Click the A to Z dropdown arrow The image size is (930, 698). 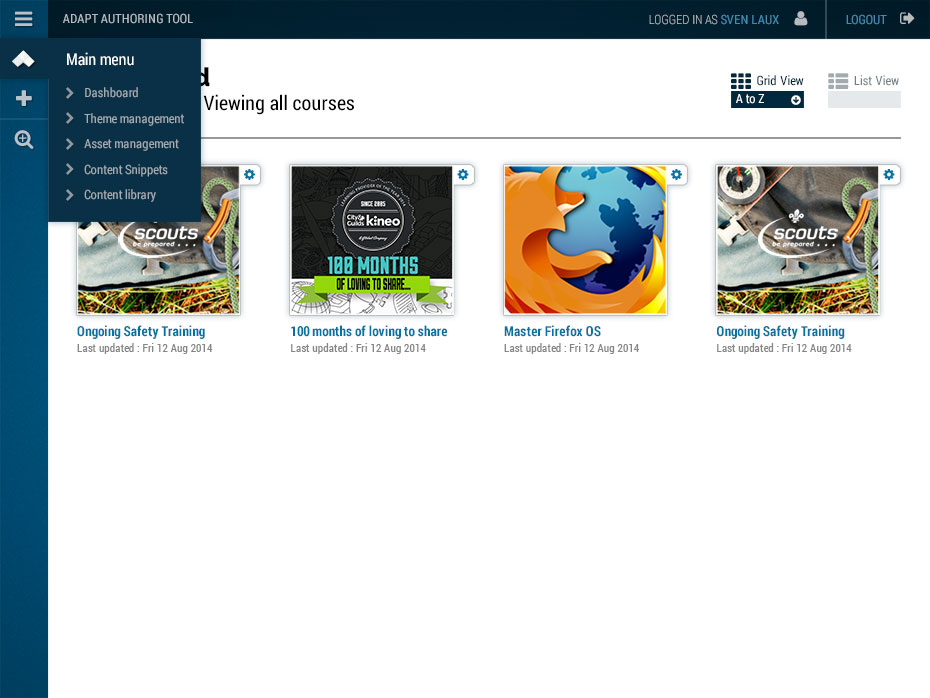coord(796,100)
